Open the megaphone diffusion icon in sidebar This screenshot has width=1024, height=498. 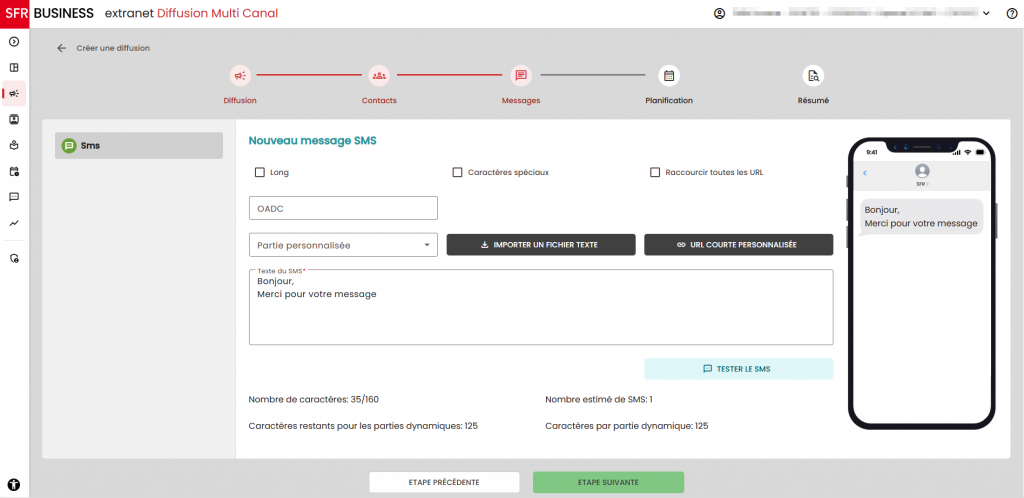pos(14,94)
